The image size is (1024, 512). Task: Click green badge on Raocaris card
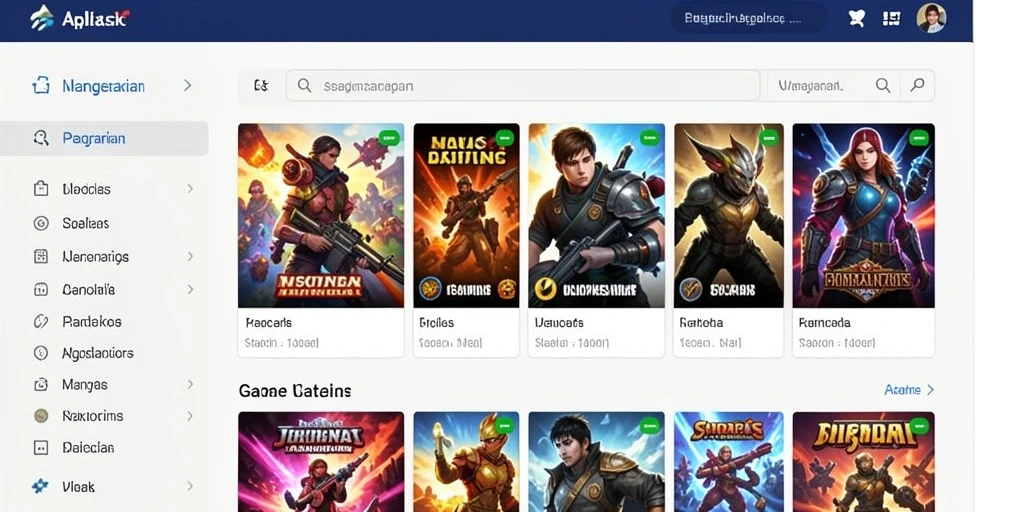(x=389, y=138)
